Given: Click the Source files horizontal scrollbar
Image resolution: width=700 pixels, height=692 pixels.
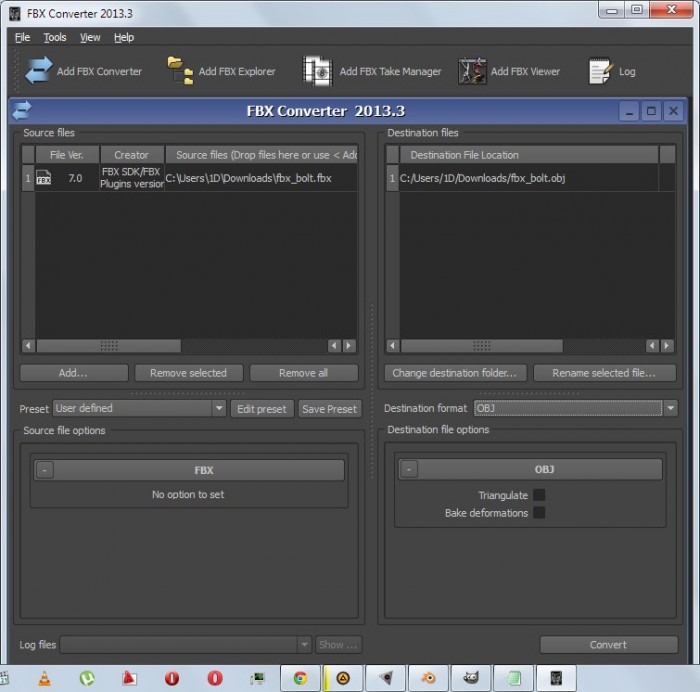Looking at the screenshot, I should (x=189, y=346).
